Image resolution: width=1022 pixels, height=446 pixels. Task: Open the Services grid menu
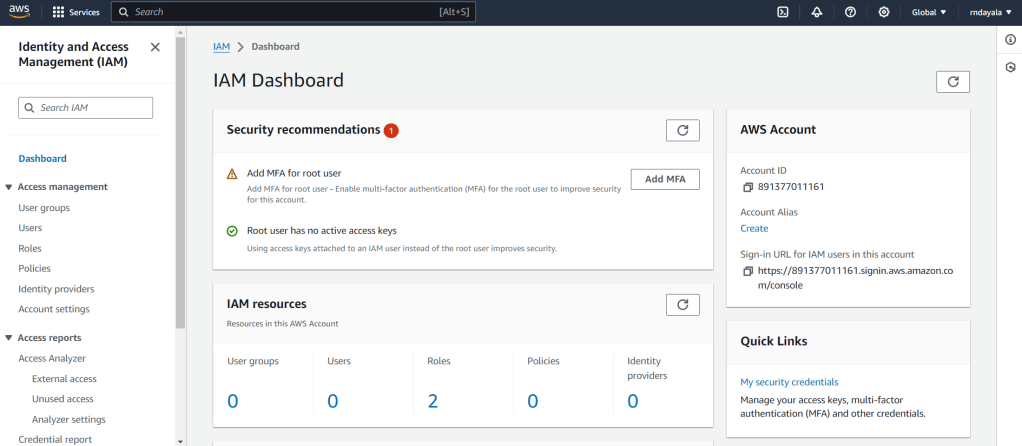(76, 12)
